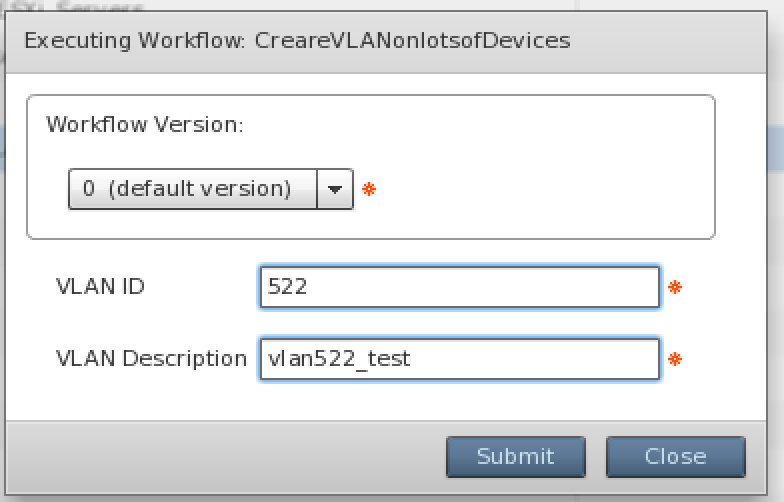Click the empty footer bar left of Submit
The height and width of the screenshot is (502, 784).
pos(225,456)
